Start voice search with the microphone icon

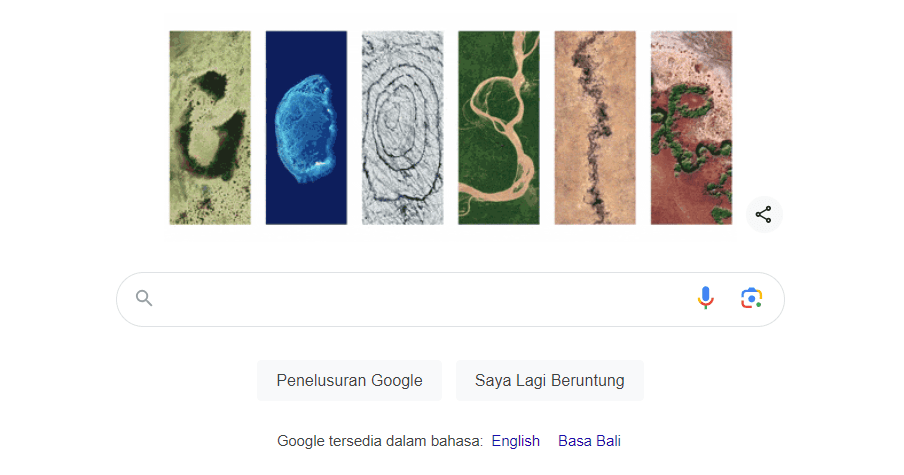tap(705, 298)
